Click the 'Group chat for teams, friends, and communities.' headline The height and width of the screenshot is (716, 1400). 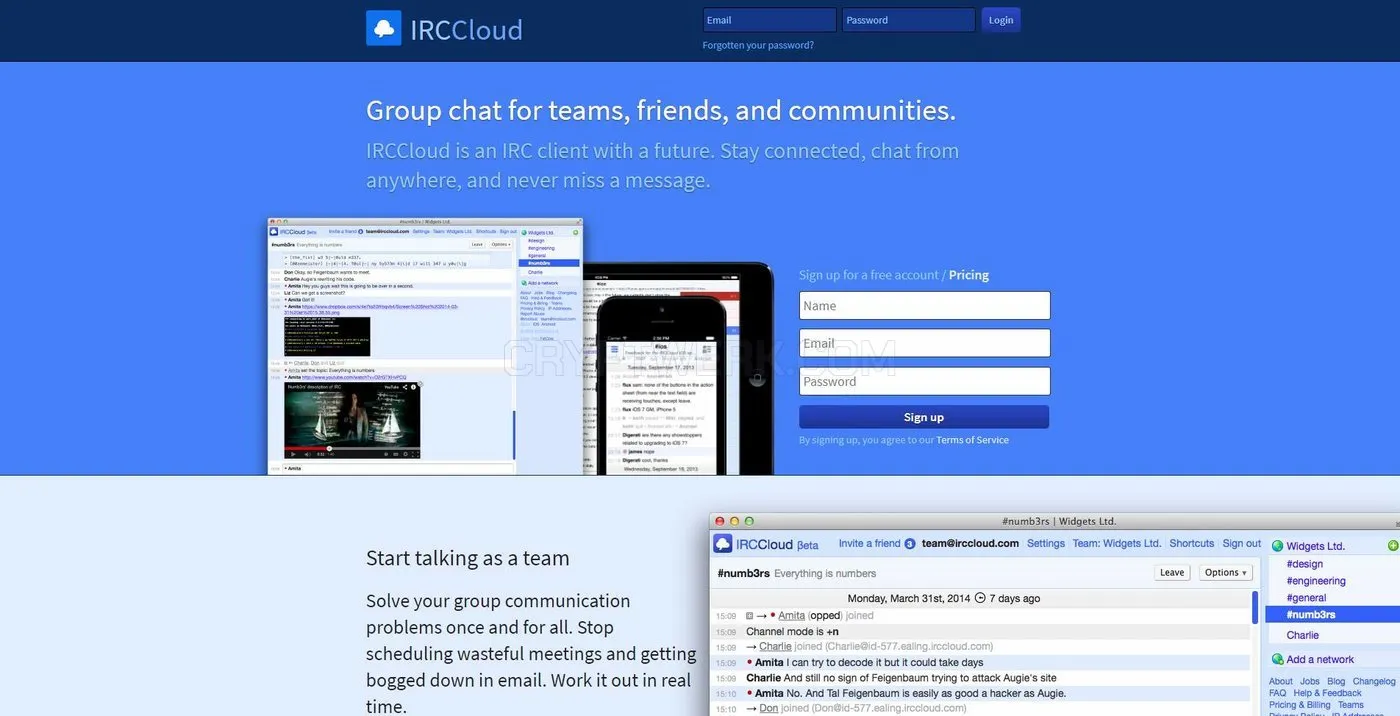click(x=661, y=110)
